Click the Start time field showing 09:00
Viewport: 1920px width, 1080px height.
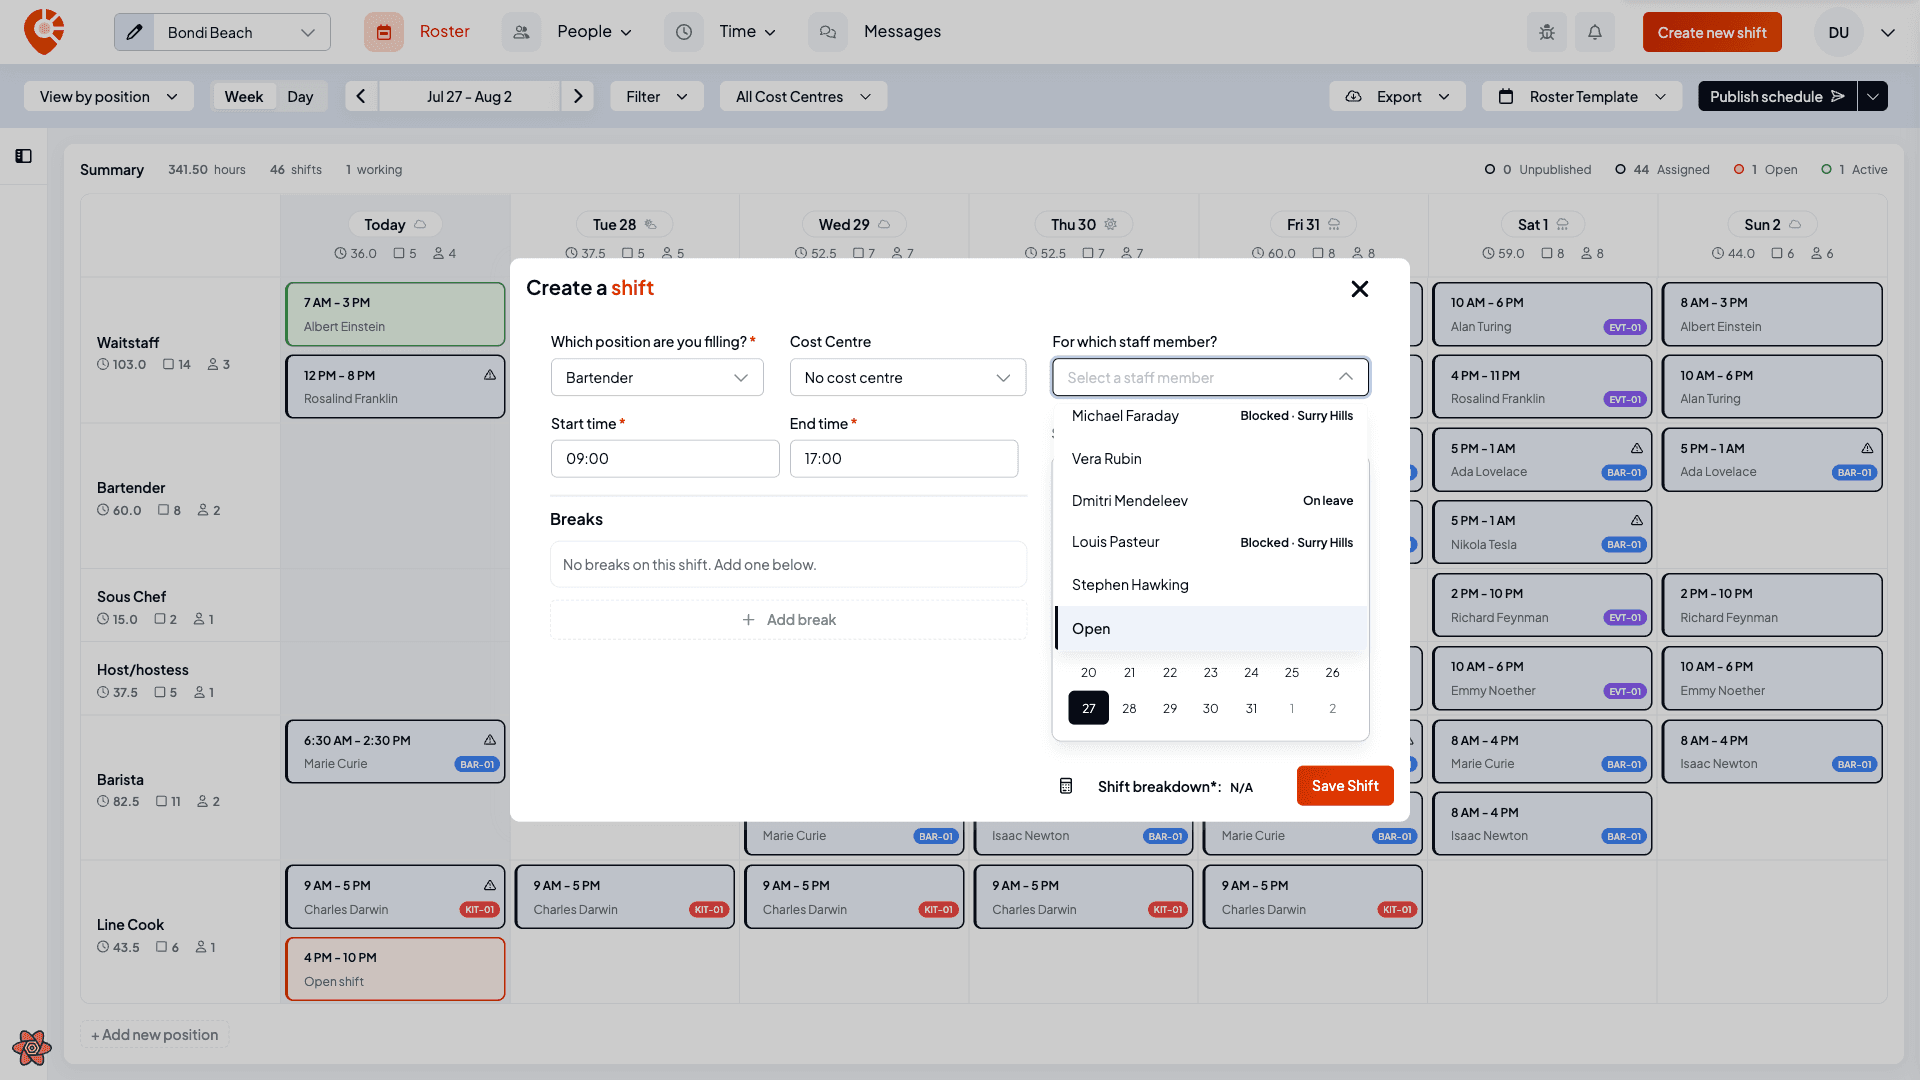coord(665,458)
